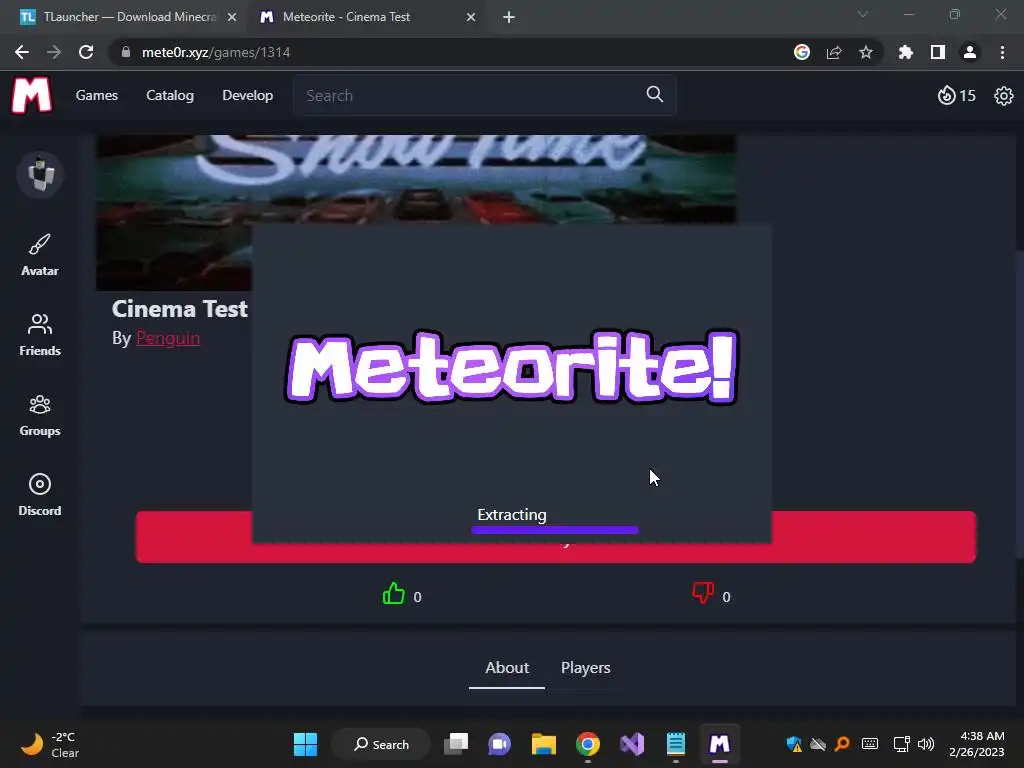Like the game with thumbs up

[x=394, y=594]
